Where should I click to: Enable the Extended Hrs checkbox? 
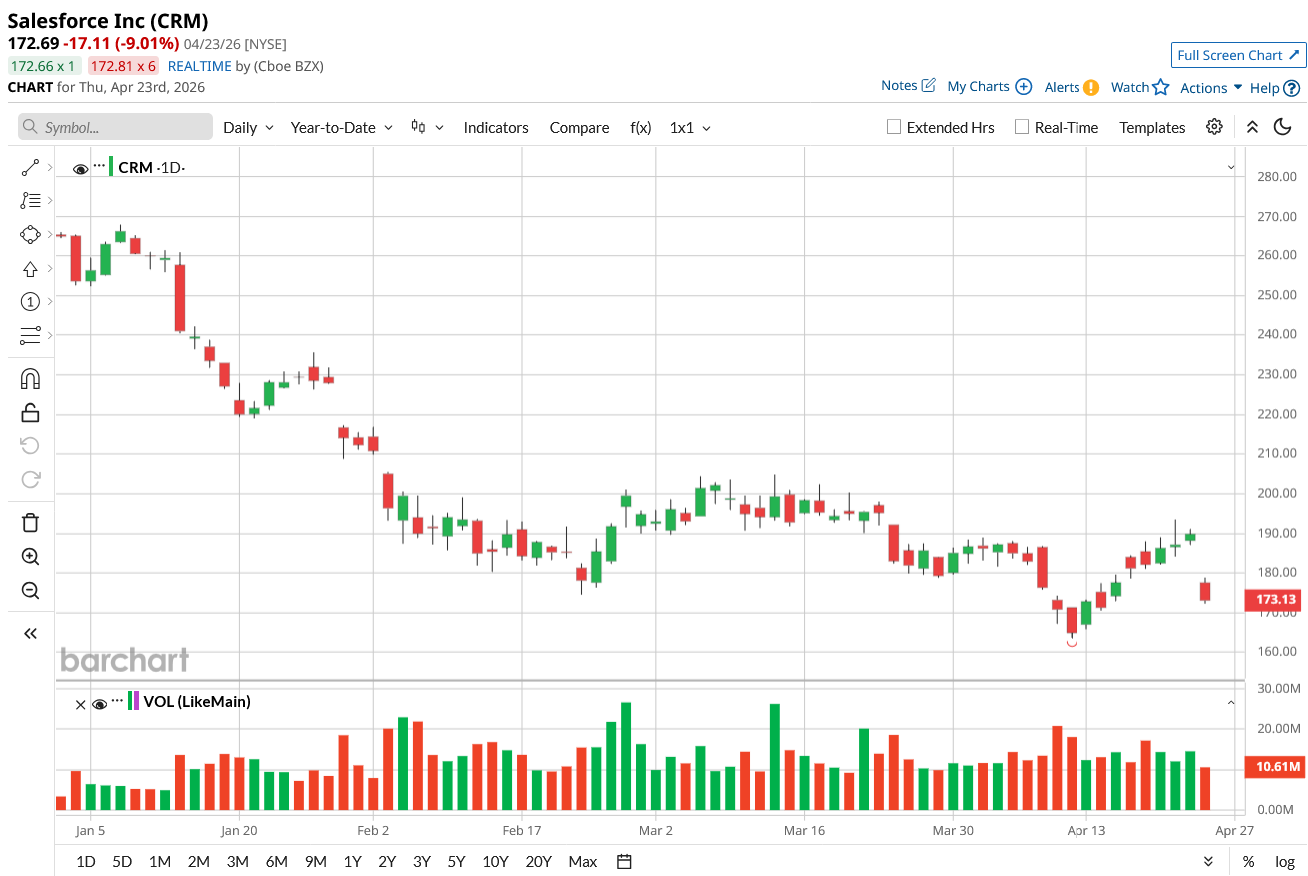coord(895,127)
